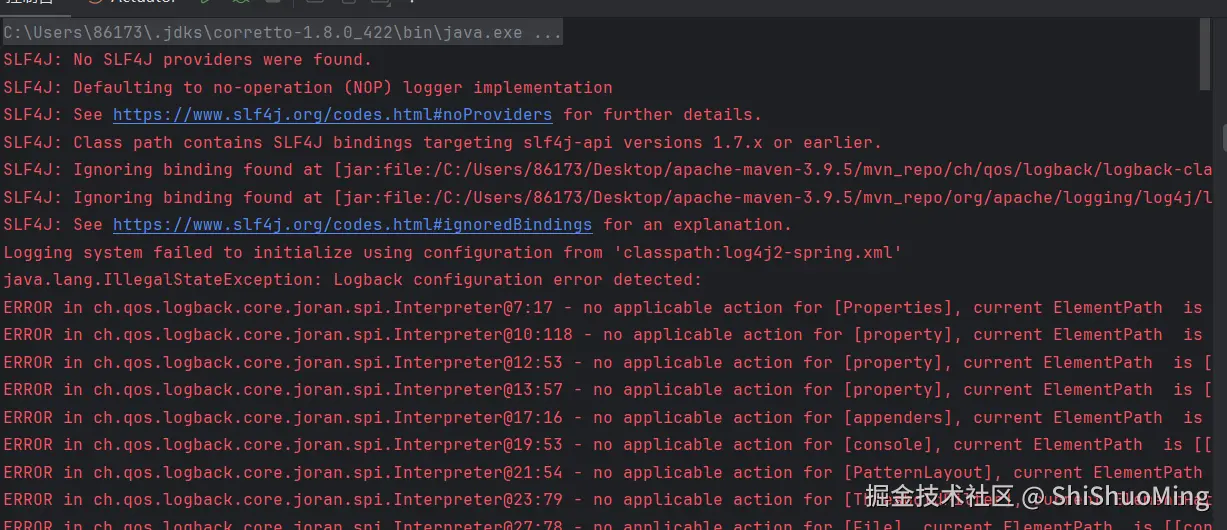The height and width of the screenshot is (530, 1227).
Task: Click the java.exe command line at top
Action: point(283,33)
